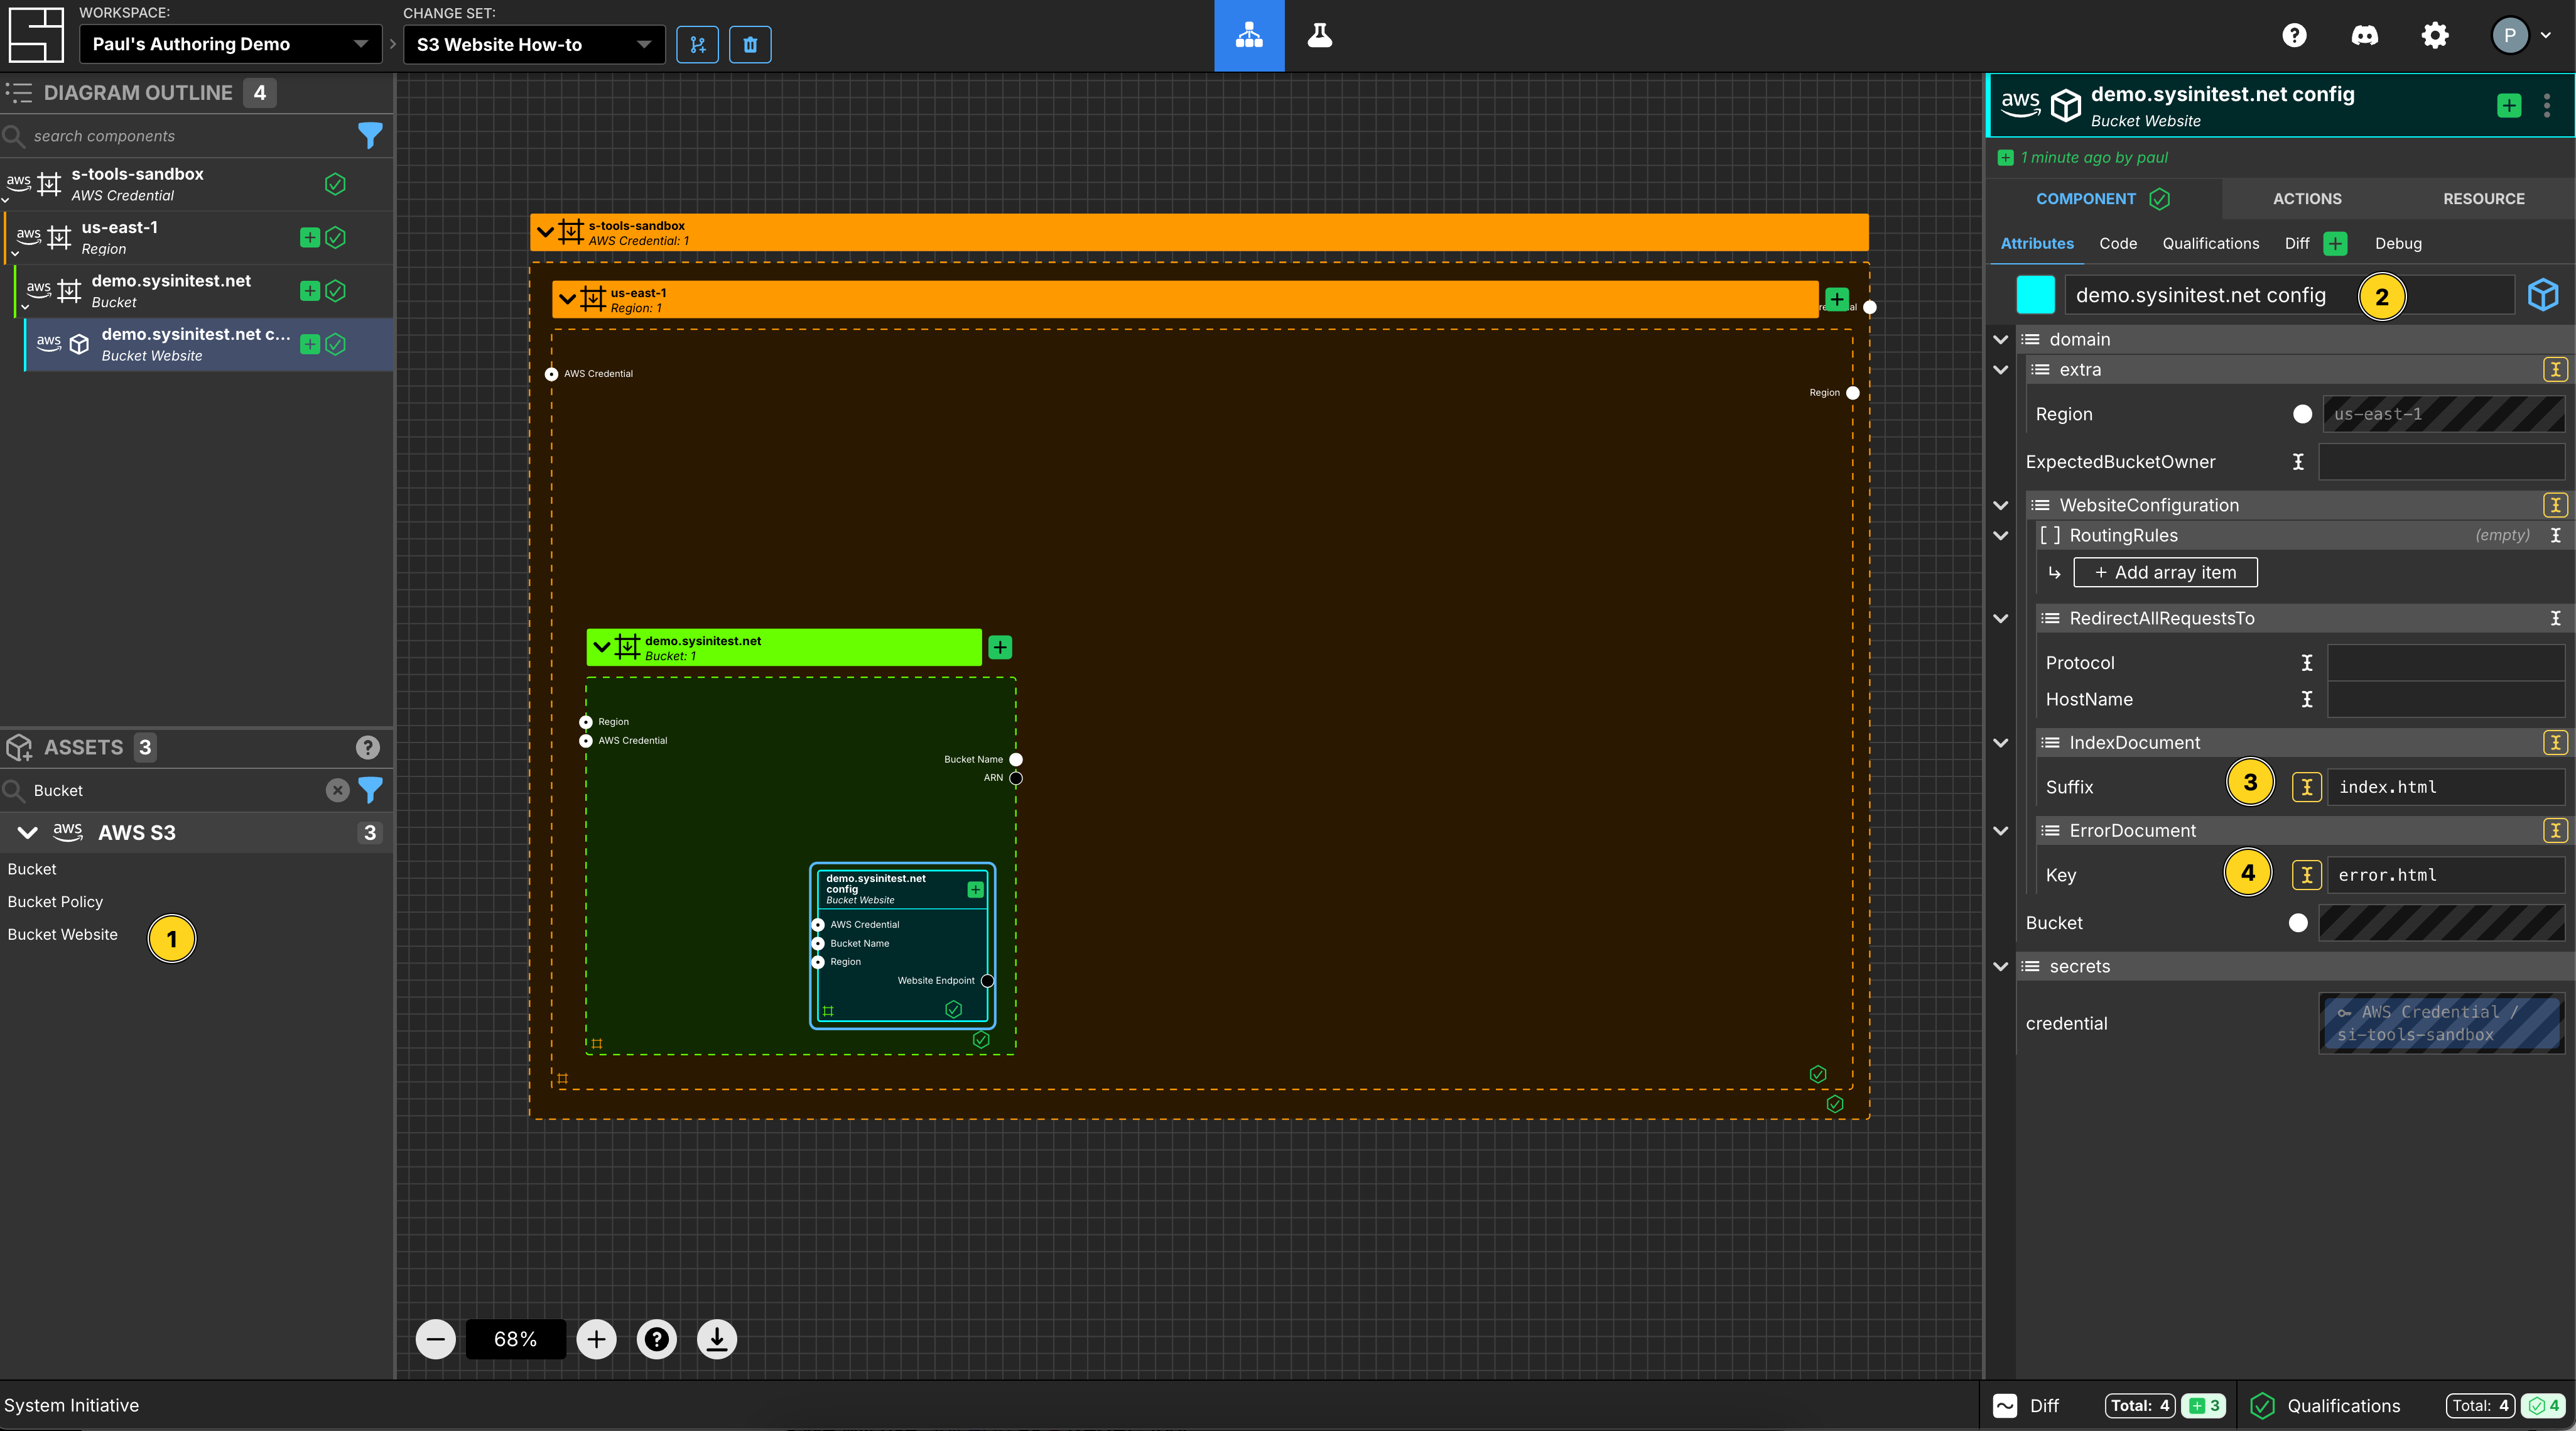Screen dimensions: 2576x1431
Task: Download the diagram with the download icon
Action: 717,1339
